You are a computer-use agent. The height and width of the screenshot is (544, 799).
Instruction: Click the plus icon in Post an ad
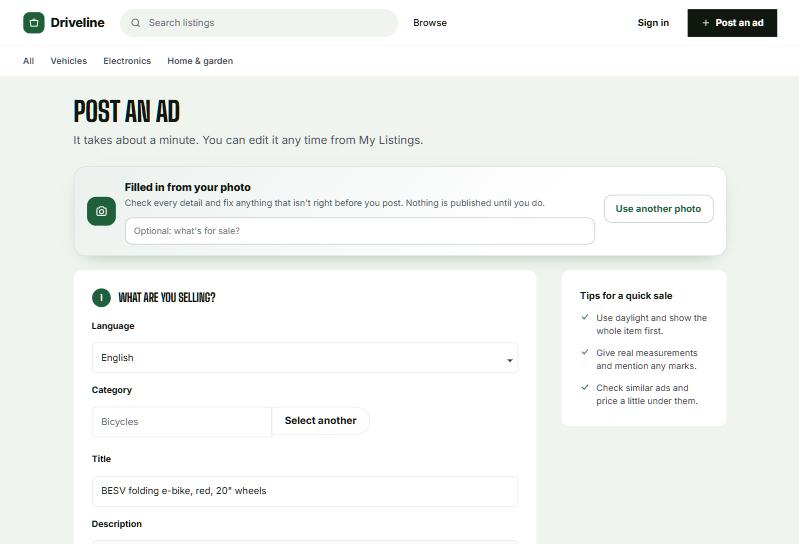click(706, 23)
